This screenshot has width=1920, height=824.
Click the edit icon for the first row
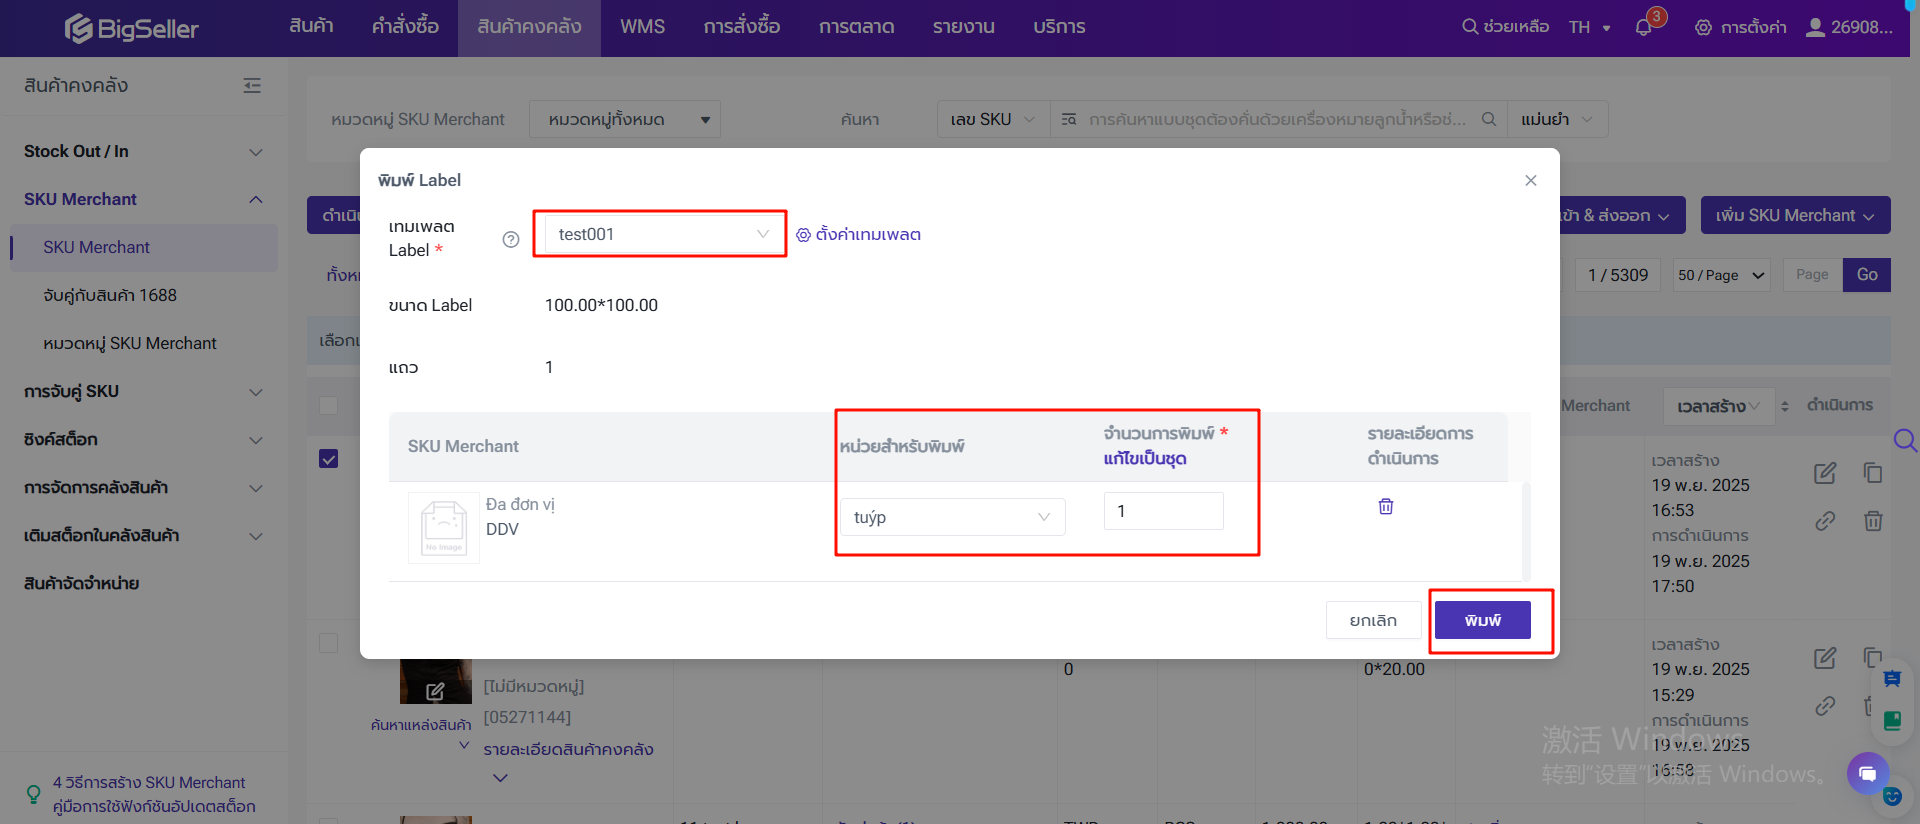coord(1825,472)
